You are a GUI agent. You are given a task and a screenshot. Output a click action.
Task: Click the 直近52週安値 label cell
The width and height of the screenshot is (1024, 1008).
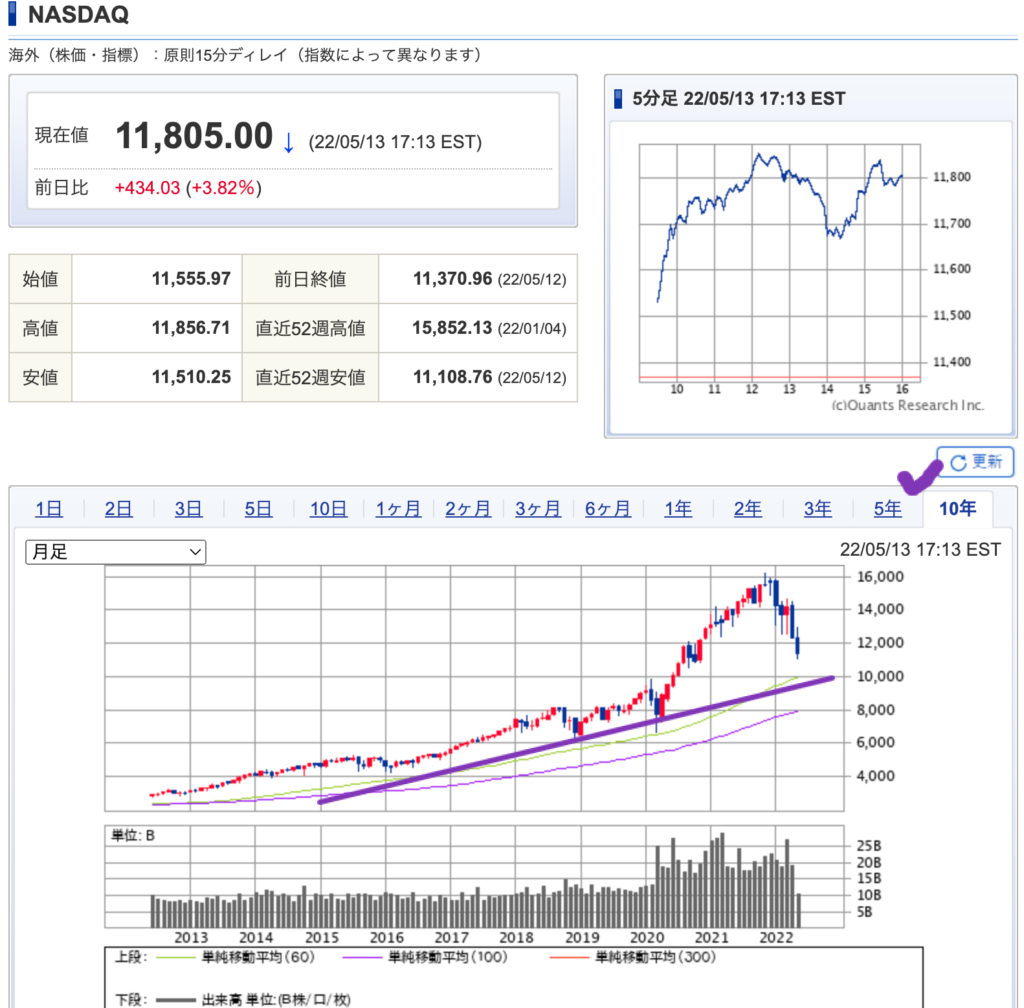(310, 377)
